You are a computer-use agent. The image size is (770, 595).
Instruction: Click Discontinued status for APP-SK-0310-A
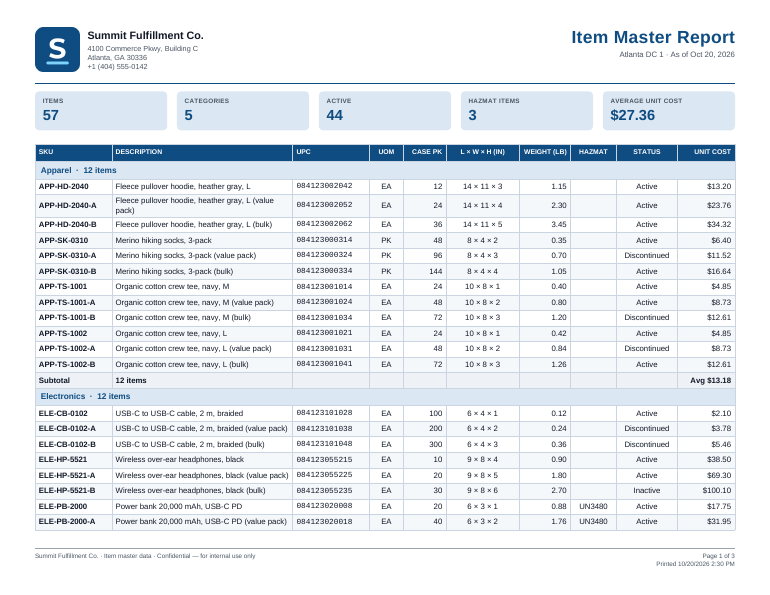647,255
